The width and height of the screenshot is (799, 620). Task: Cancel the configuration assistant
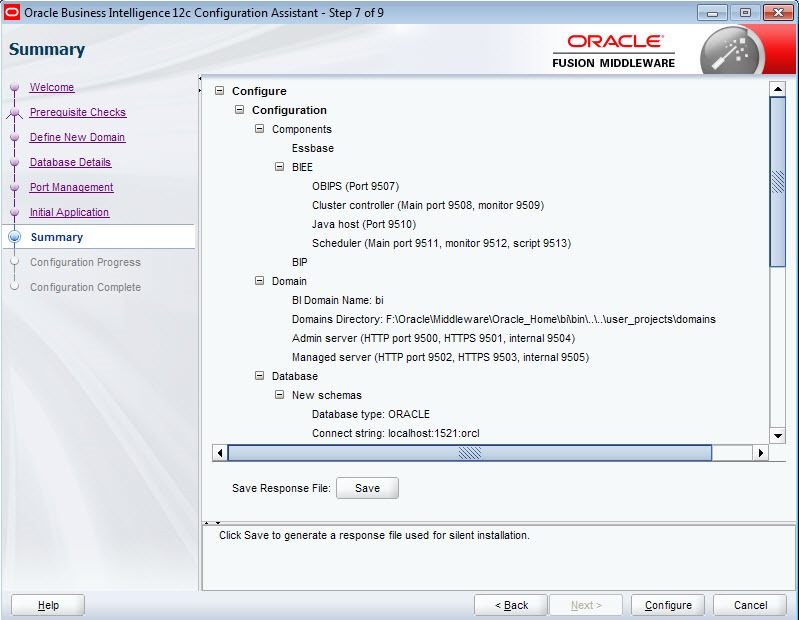point(750,605)
